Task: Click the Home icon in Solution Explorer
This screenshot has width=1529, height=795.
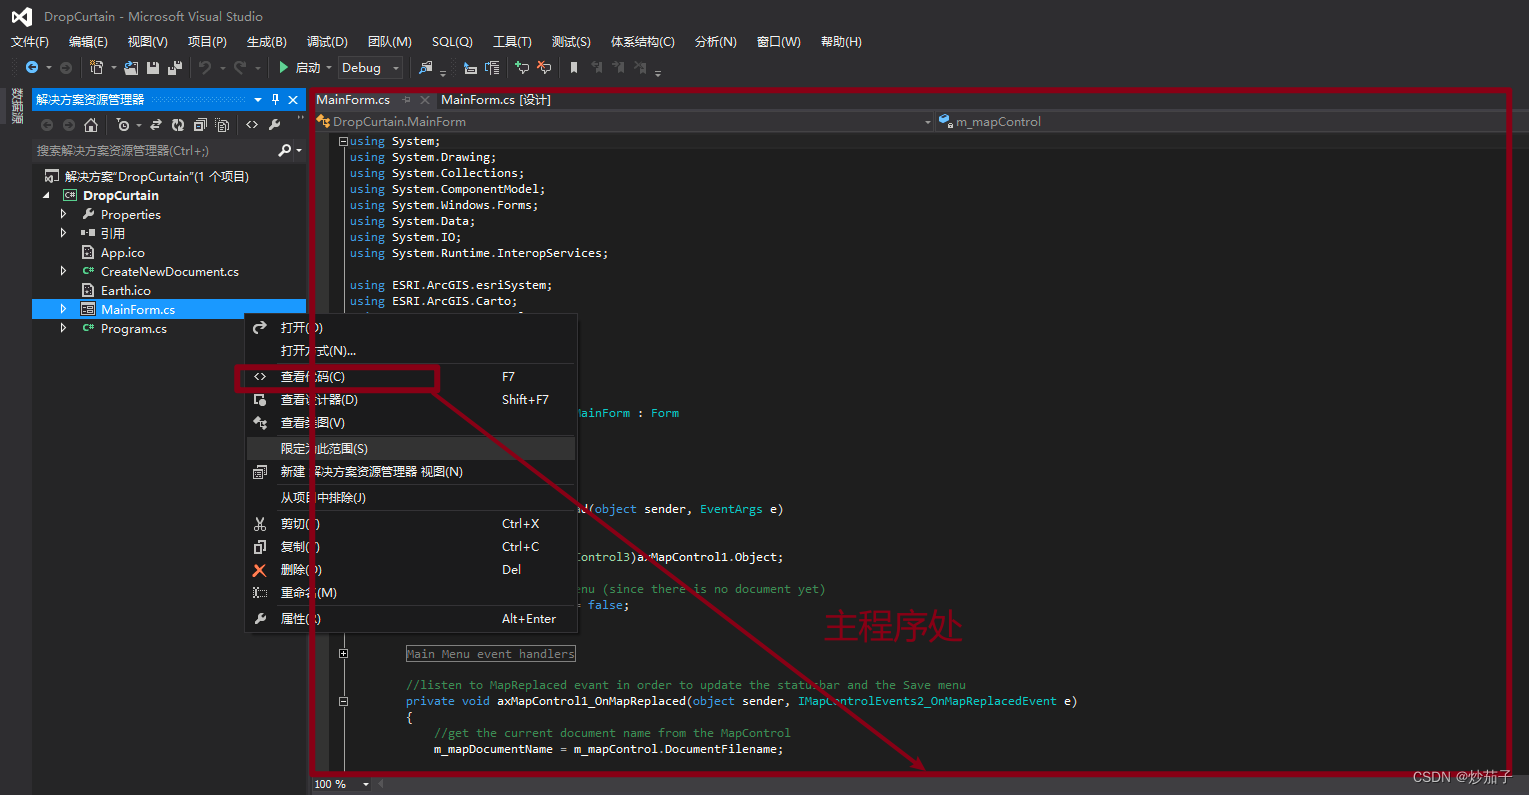Action: [x=91, y=125]
